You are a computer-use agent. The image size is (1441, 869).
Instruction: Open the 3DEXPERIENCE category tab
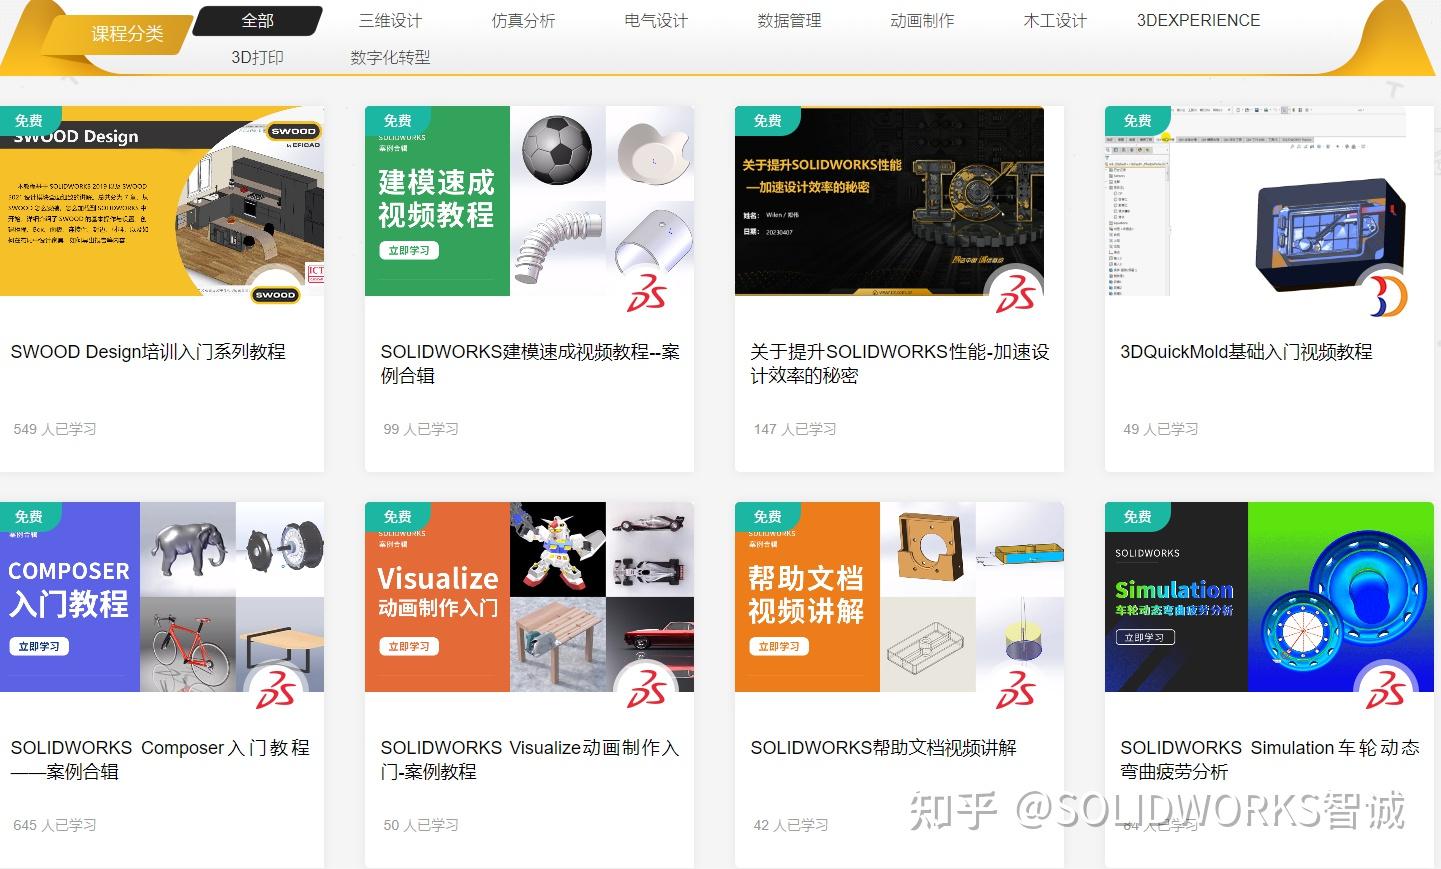[1198, 20]
